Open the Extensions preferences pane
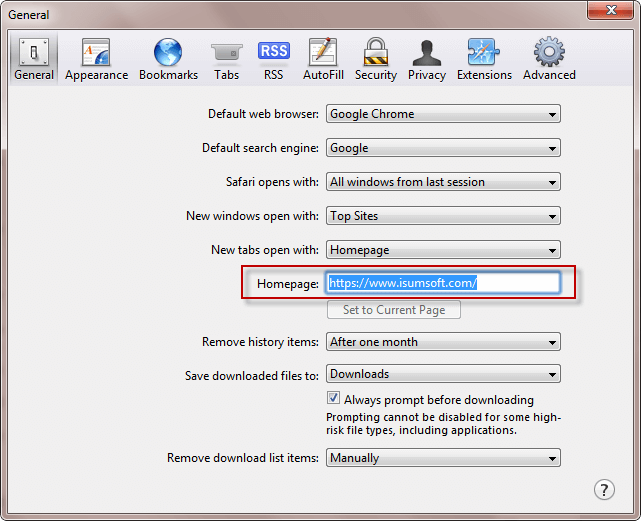Image resolution: width=641 pixels, height=521 pixels. [x=484, y=58]
